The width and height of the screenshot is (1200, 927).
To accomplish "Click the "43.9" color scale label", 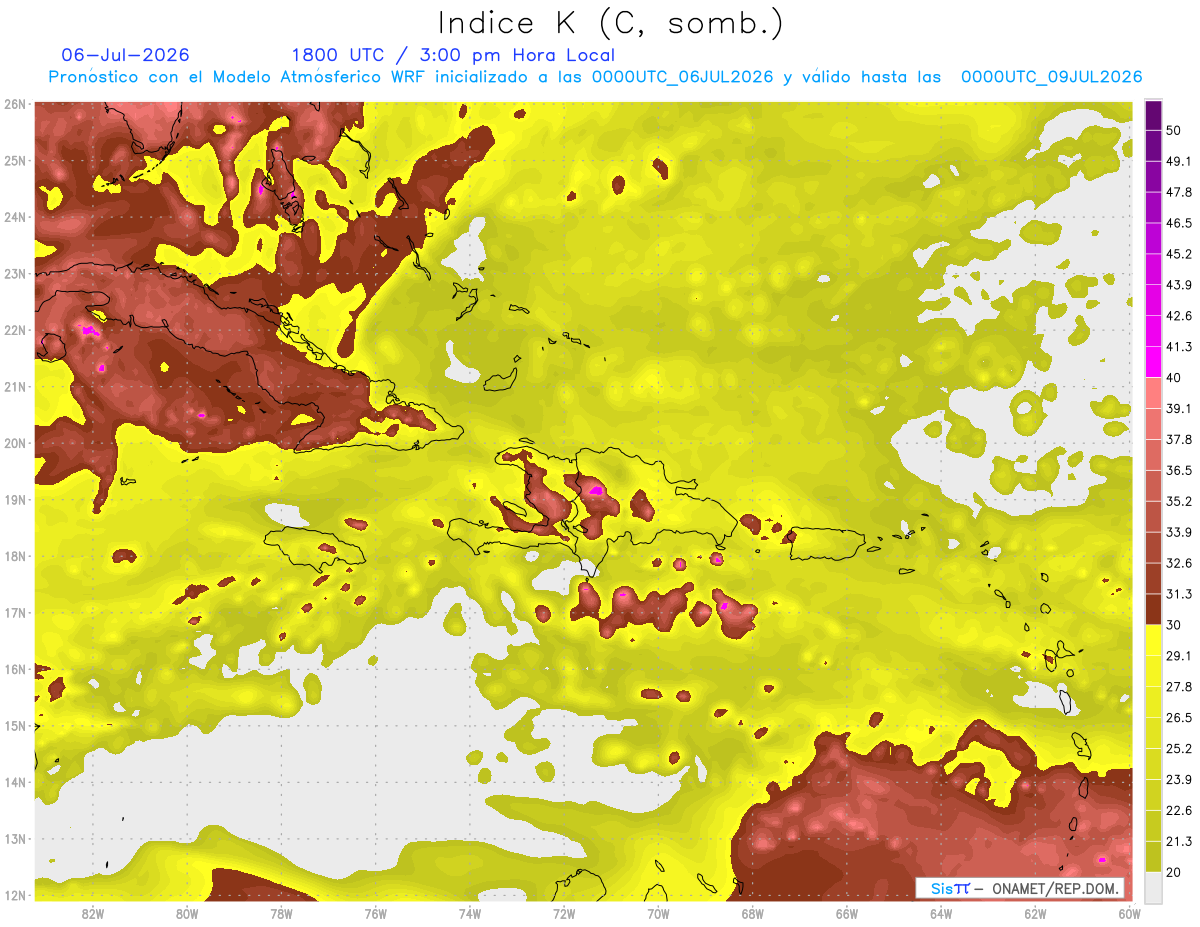I will 1179,285.
